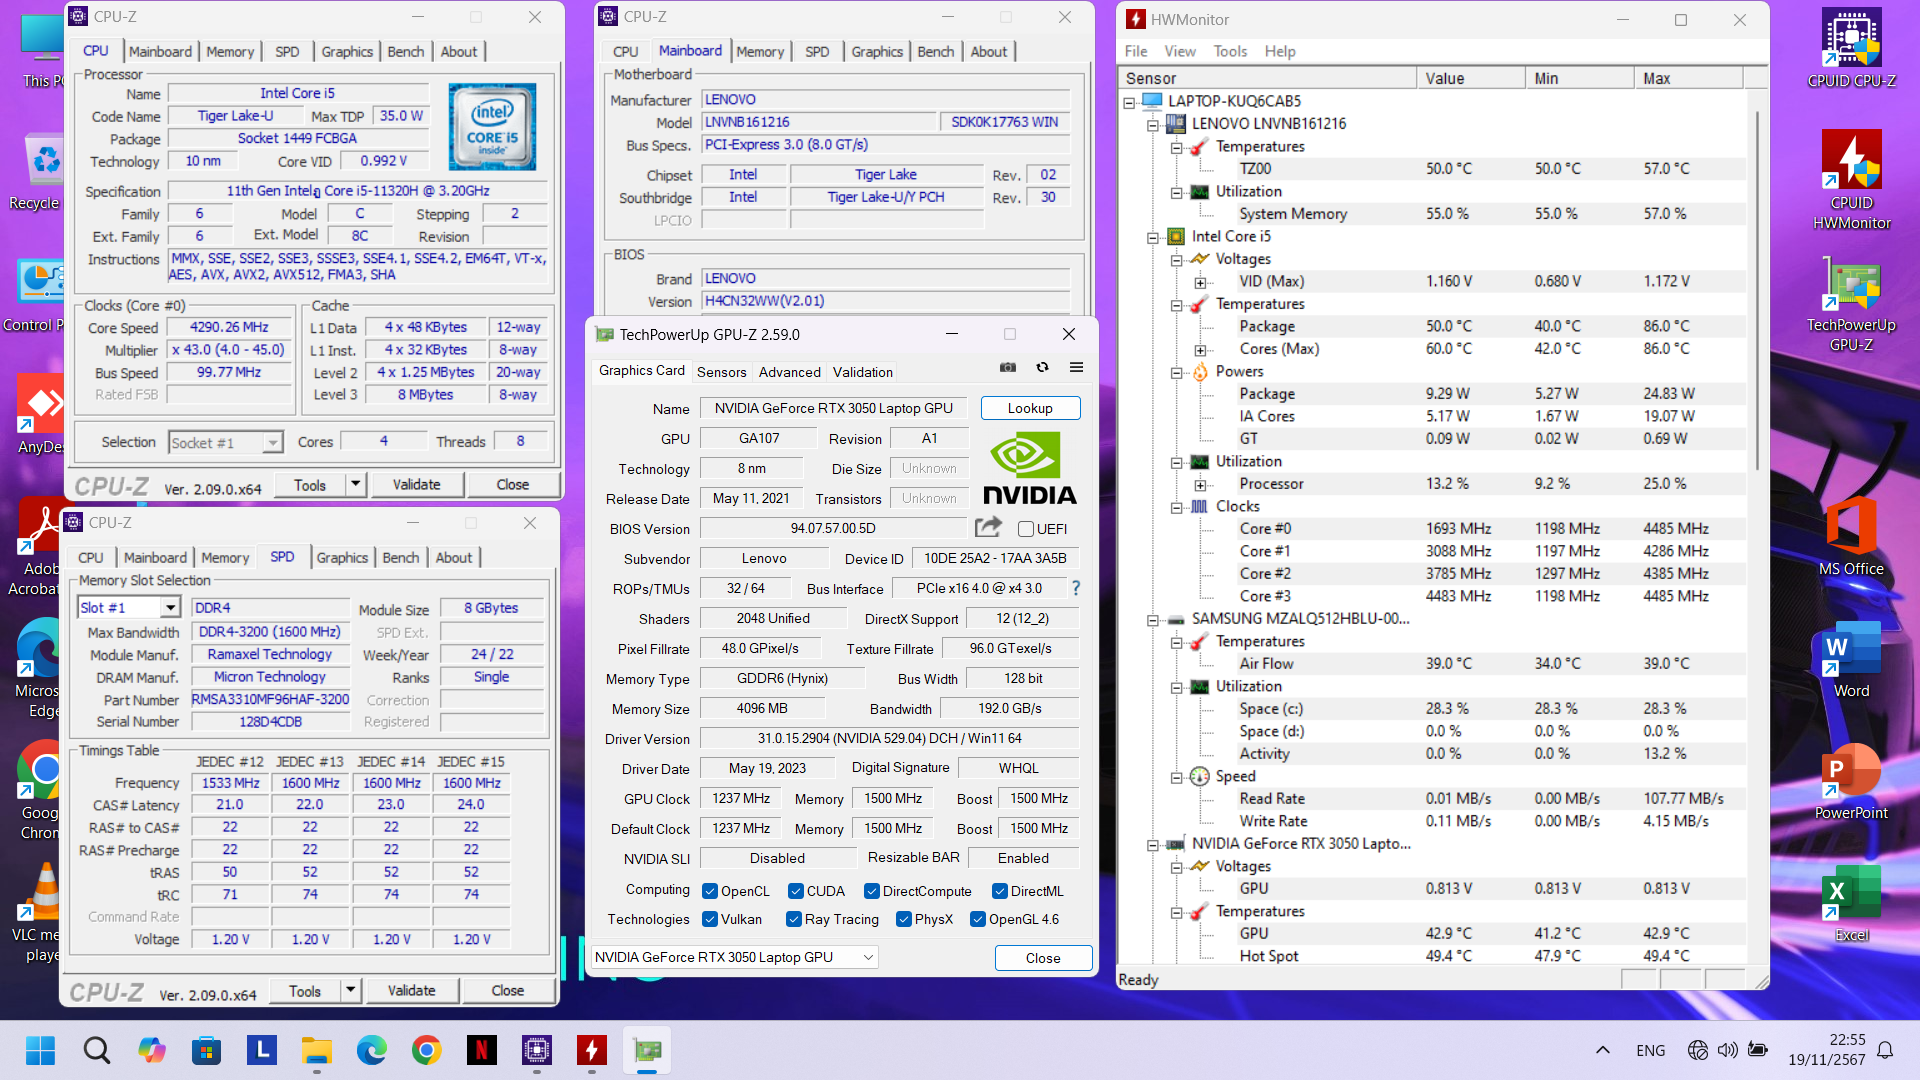Click the Lookup button in GPU-Z
The width and height of the screenshot is (1920, 1080).
tap(1030, 408)
